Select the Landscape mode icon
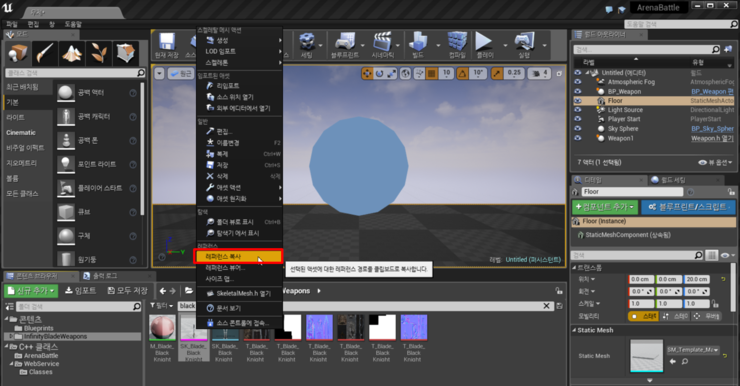This screenshot has width=740, height=386. click(72, 53)
